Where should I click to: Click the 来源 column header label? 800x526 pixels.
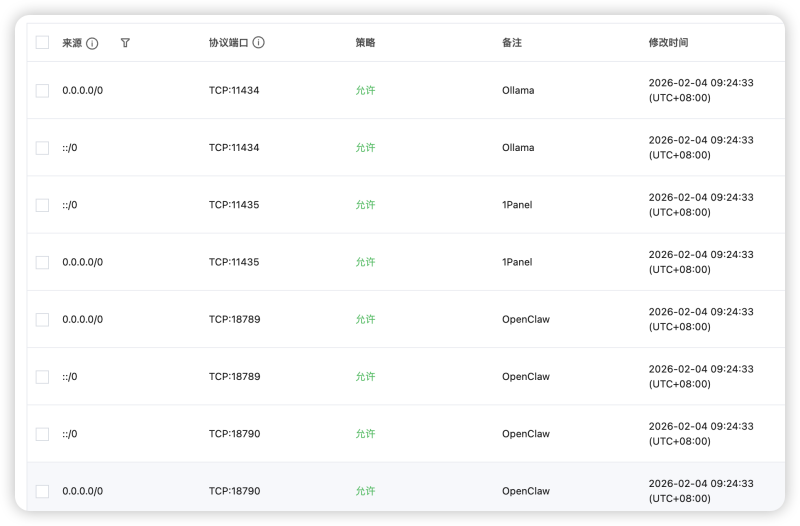click(x=72, y=43)
